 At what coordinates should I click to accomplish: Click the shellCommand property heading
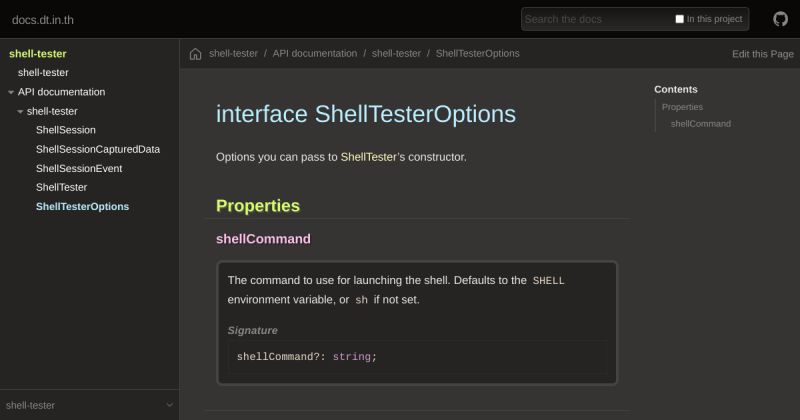tap(263, 239)
